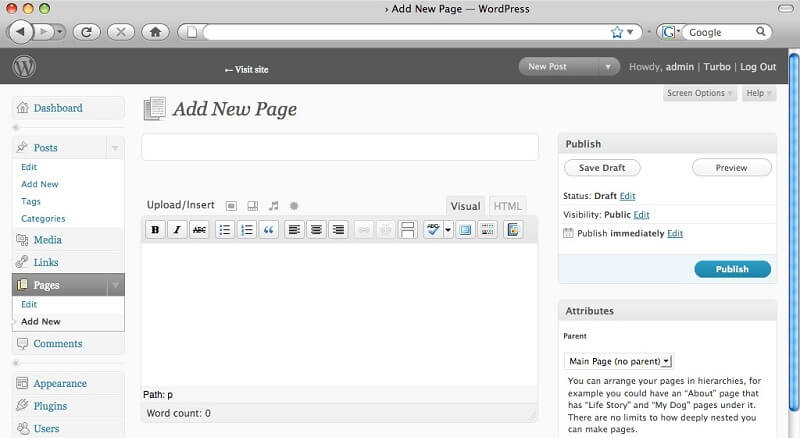Run the spellchecker from the toolbar
The height and width of the screenshot is (438, 800).
click(x=433, y=230)
